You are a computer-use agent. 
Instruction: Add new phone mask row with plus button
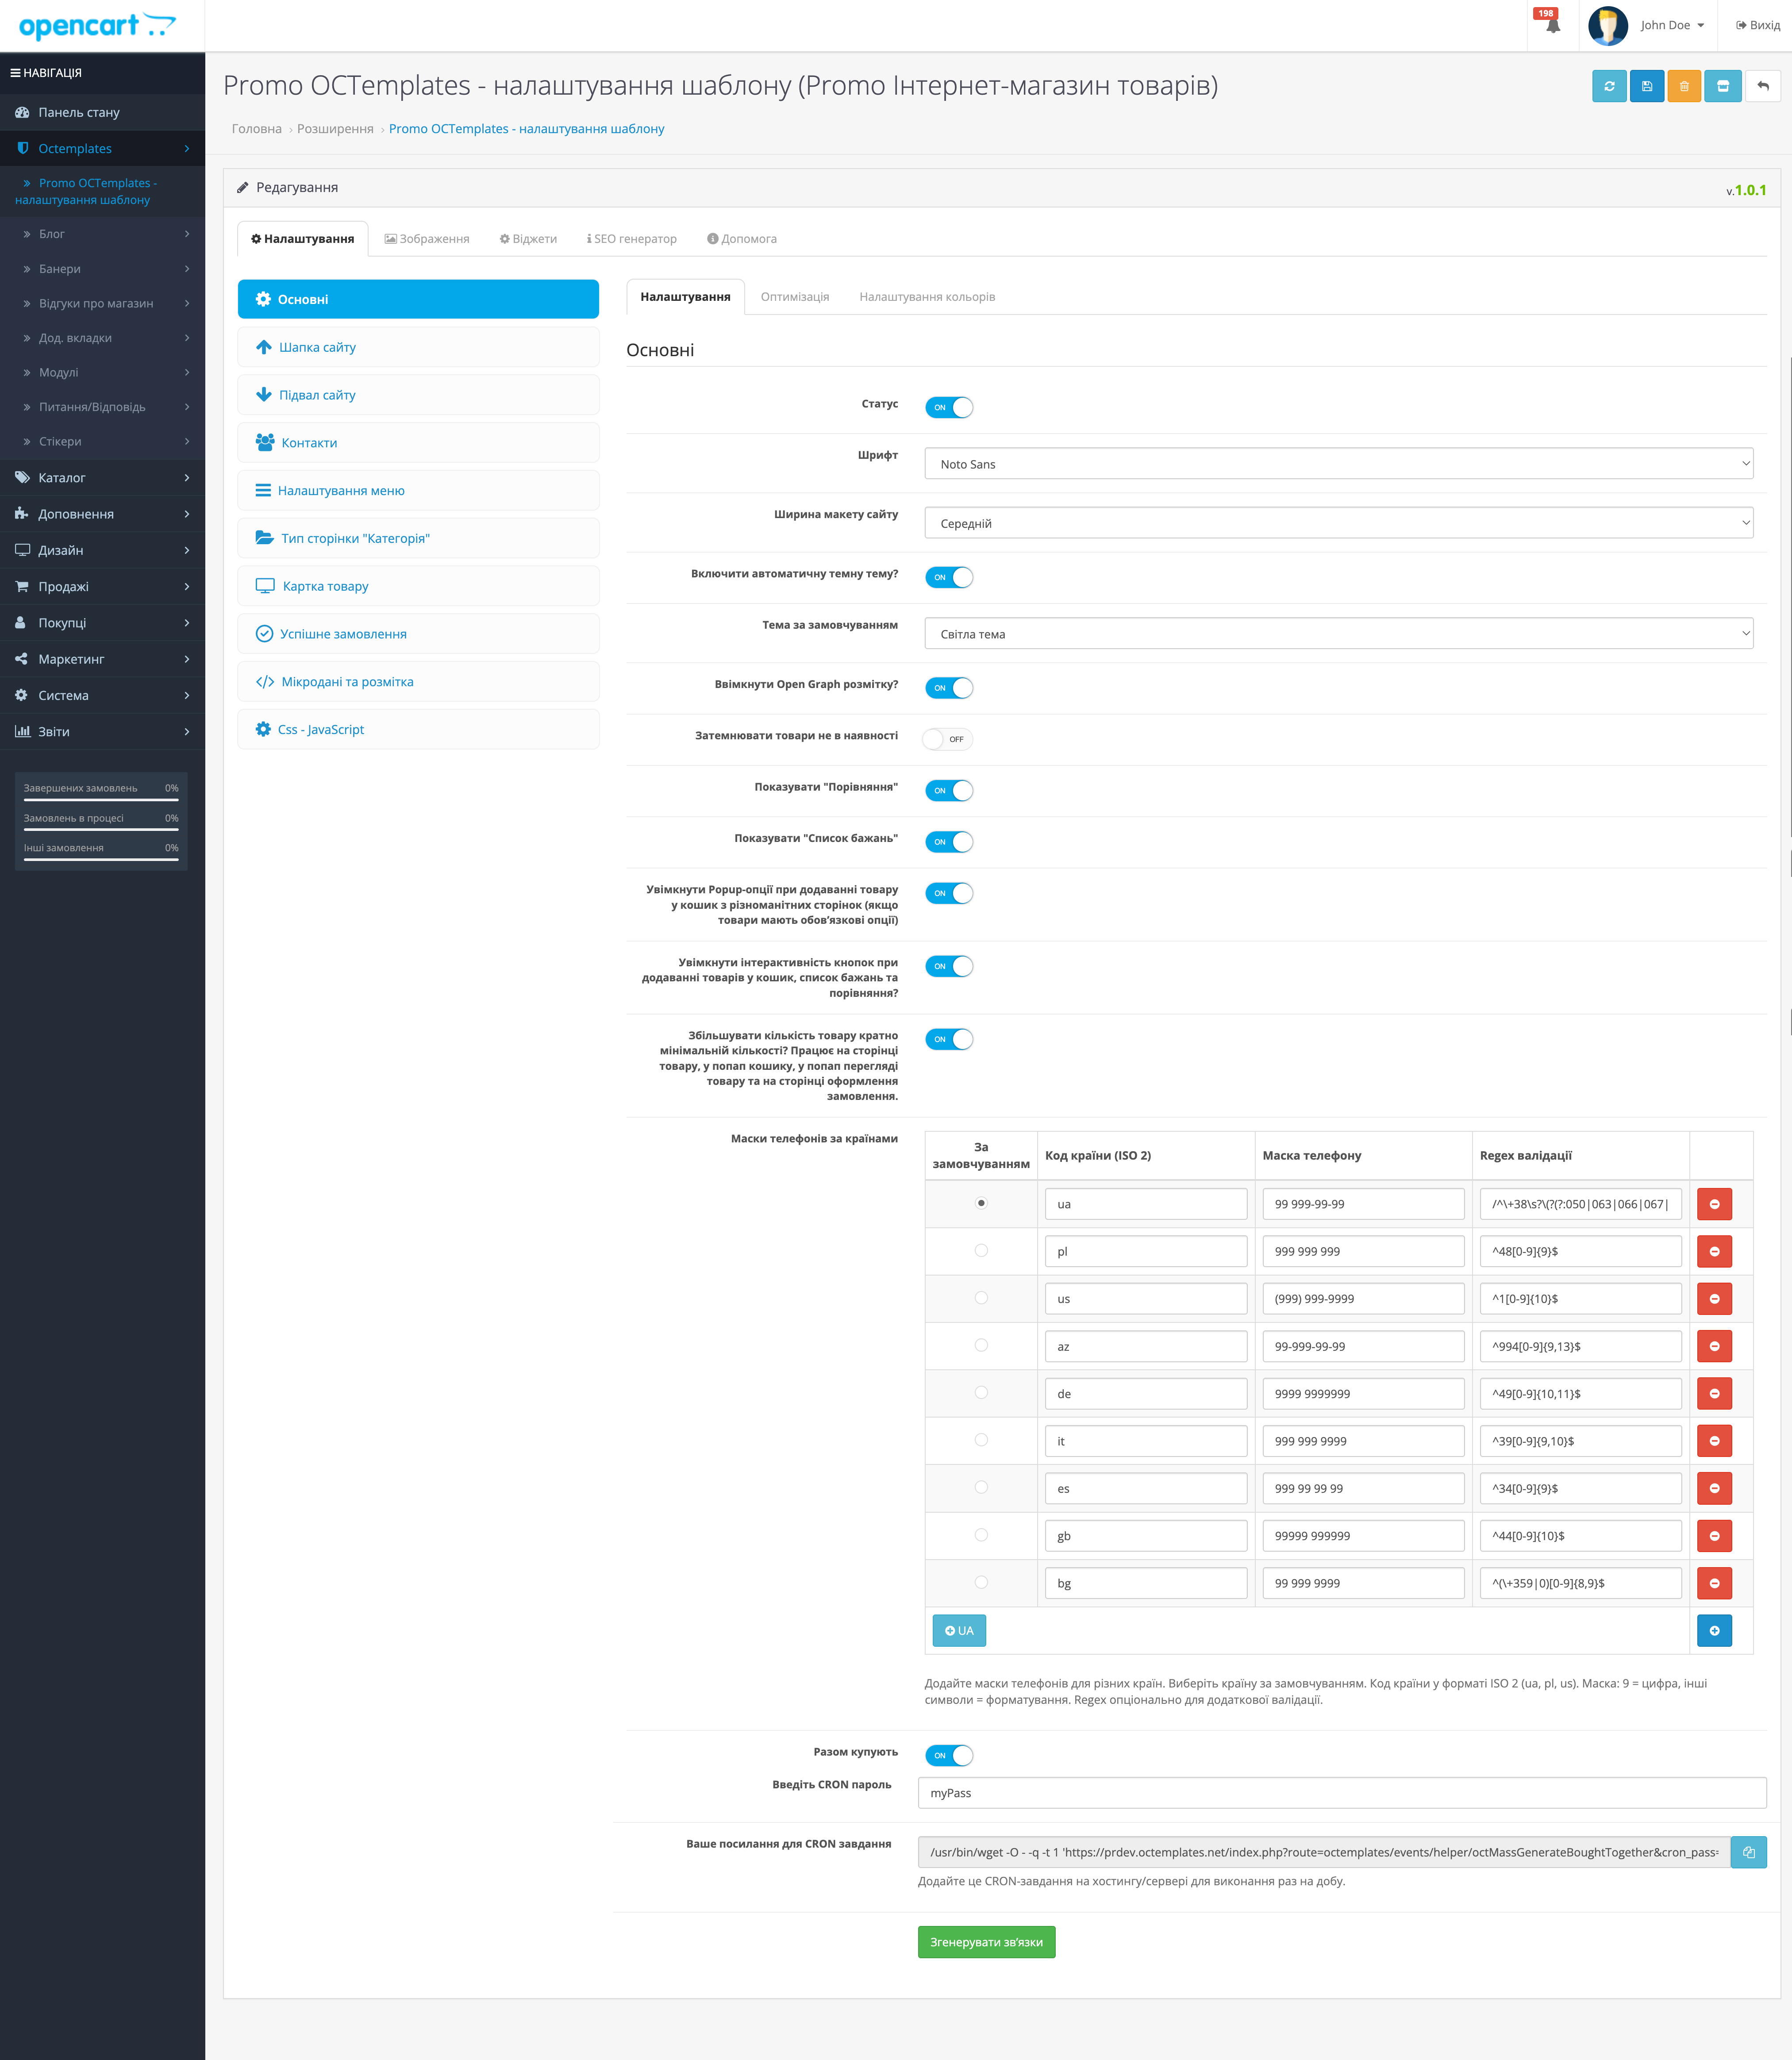pyautogui.click(x=1714, y=1630)
